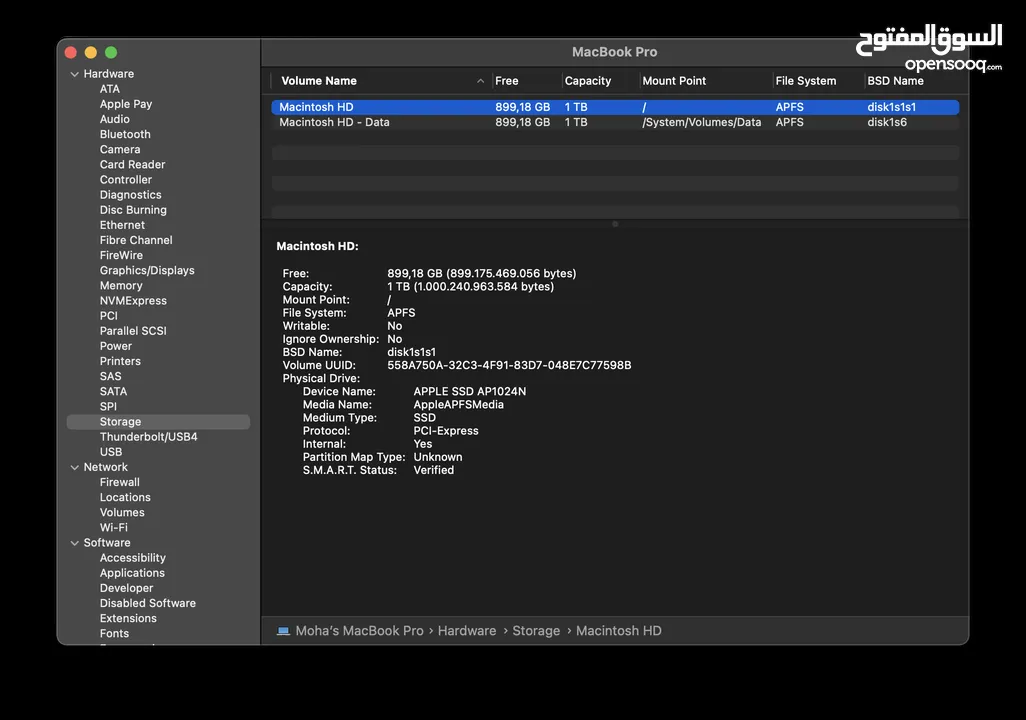Screen dimensions: 1026x720
Task: Select Ethernet in the sidebar
Action: tap(122, 225)
